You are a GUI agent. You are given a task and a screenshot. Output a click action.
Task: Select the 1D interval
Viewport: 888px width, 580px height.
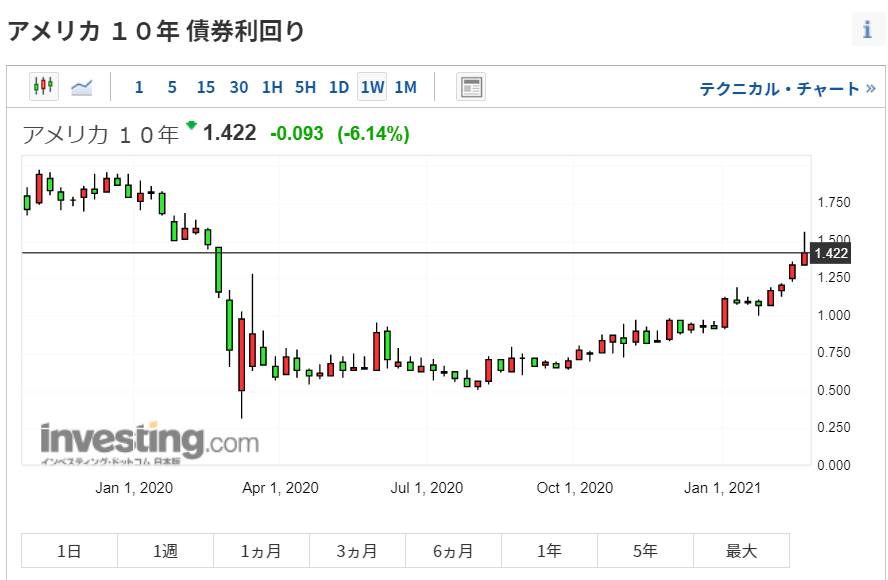tap(339, 87)
